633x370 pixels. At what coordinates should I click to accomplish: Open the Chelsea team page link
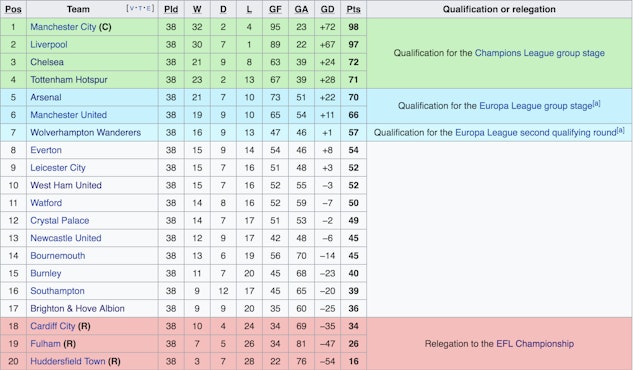pos(47,62)
